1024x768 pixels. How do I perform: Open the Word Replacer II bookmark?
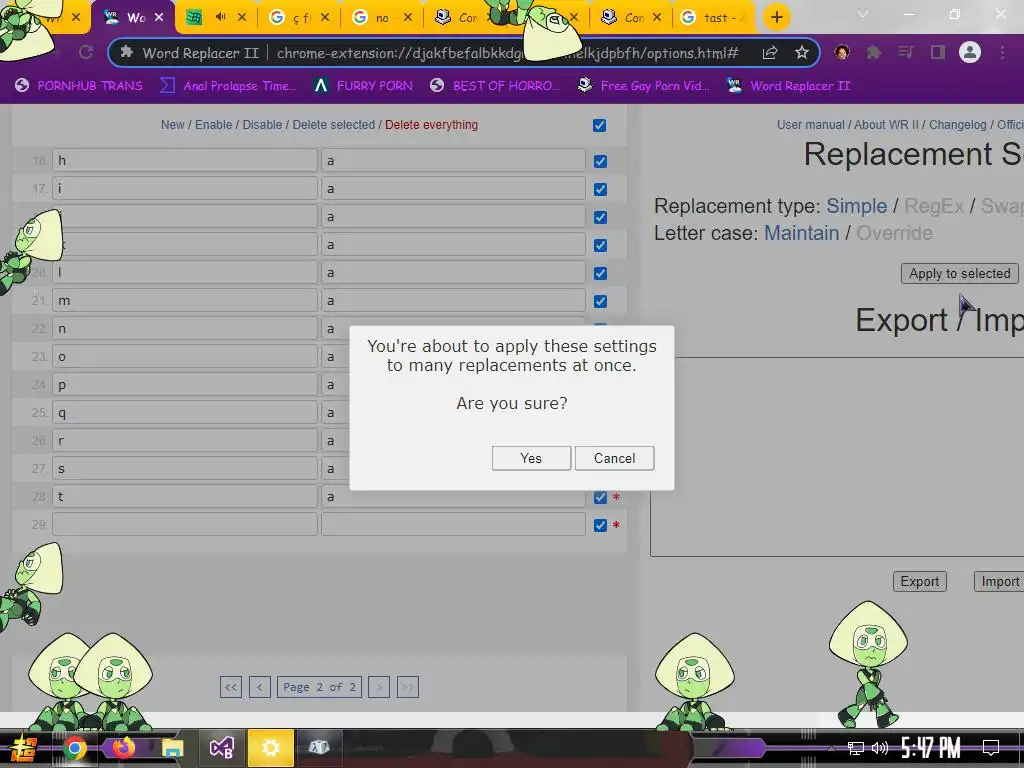(789, 86)
